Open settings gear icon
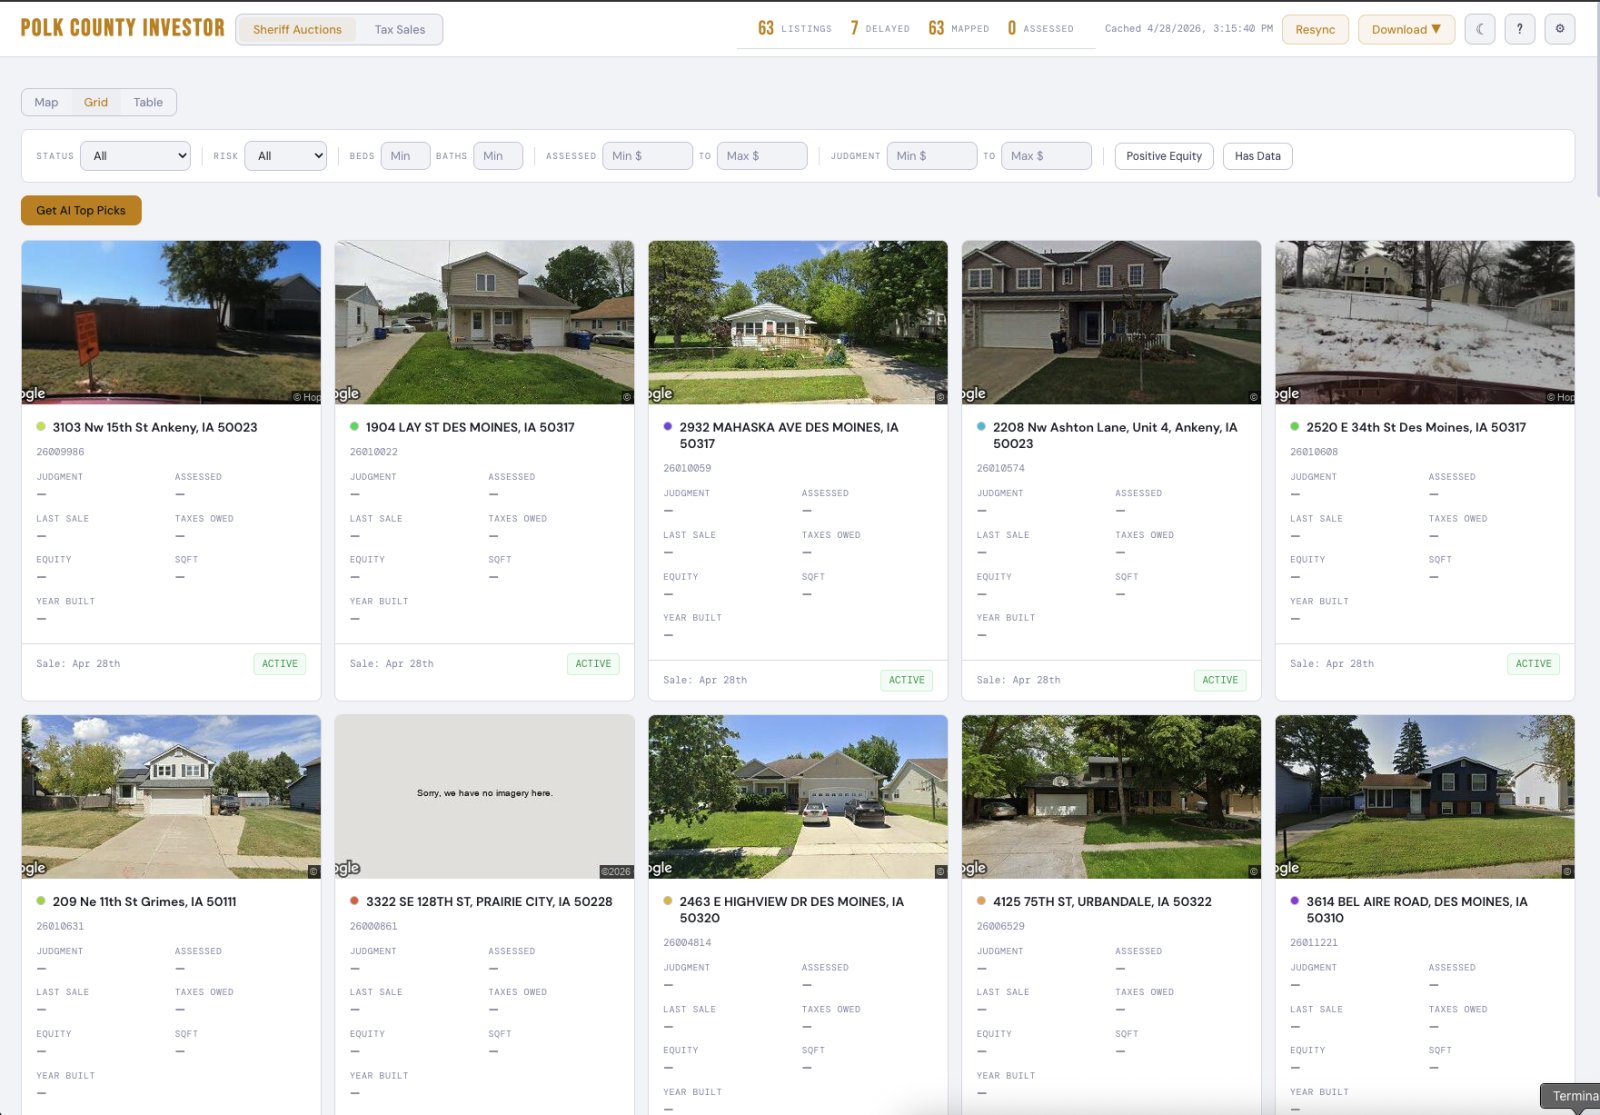Image resolution: width=1600 pixels, height=1115 pixels. (1560, 29)
